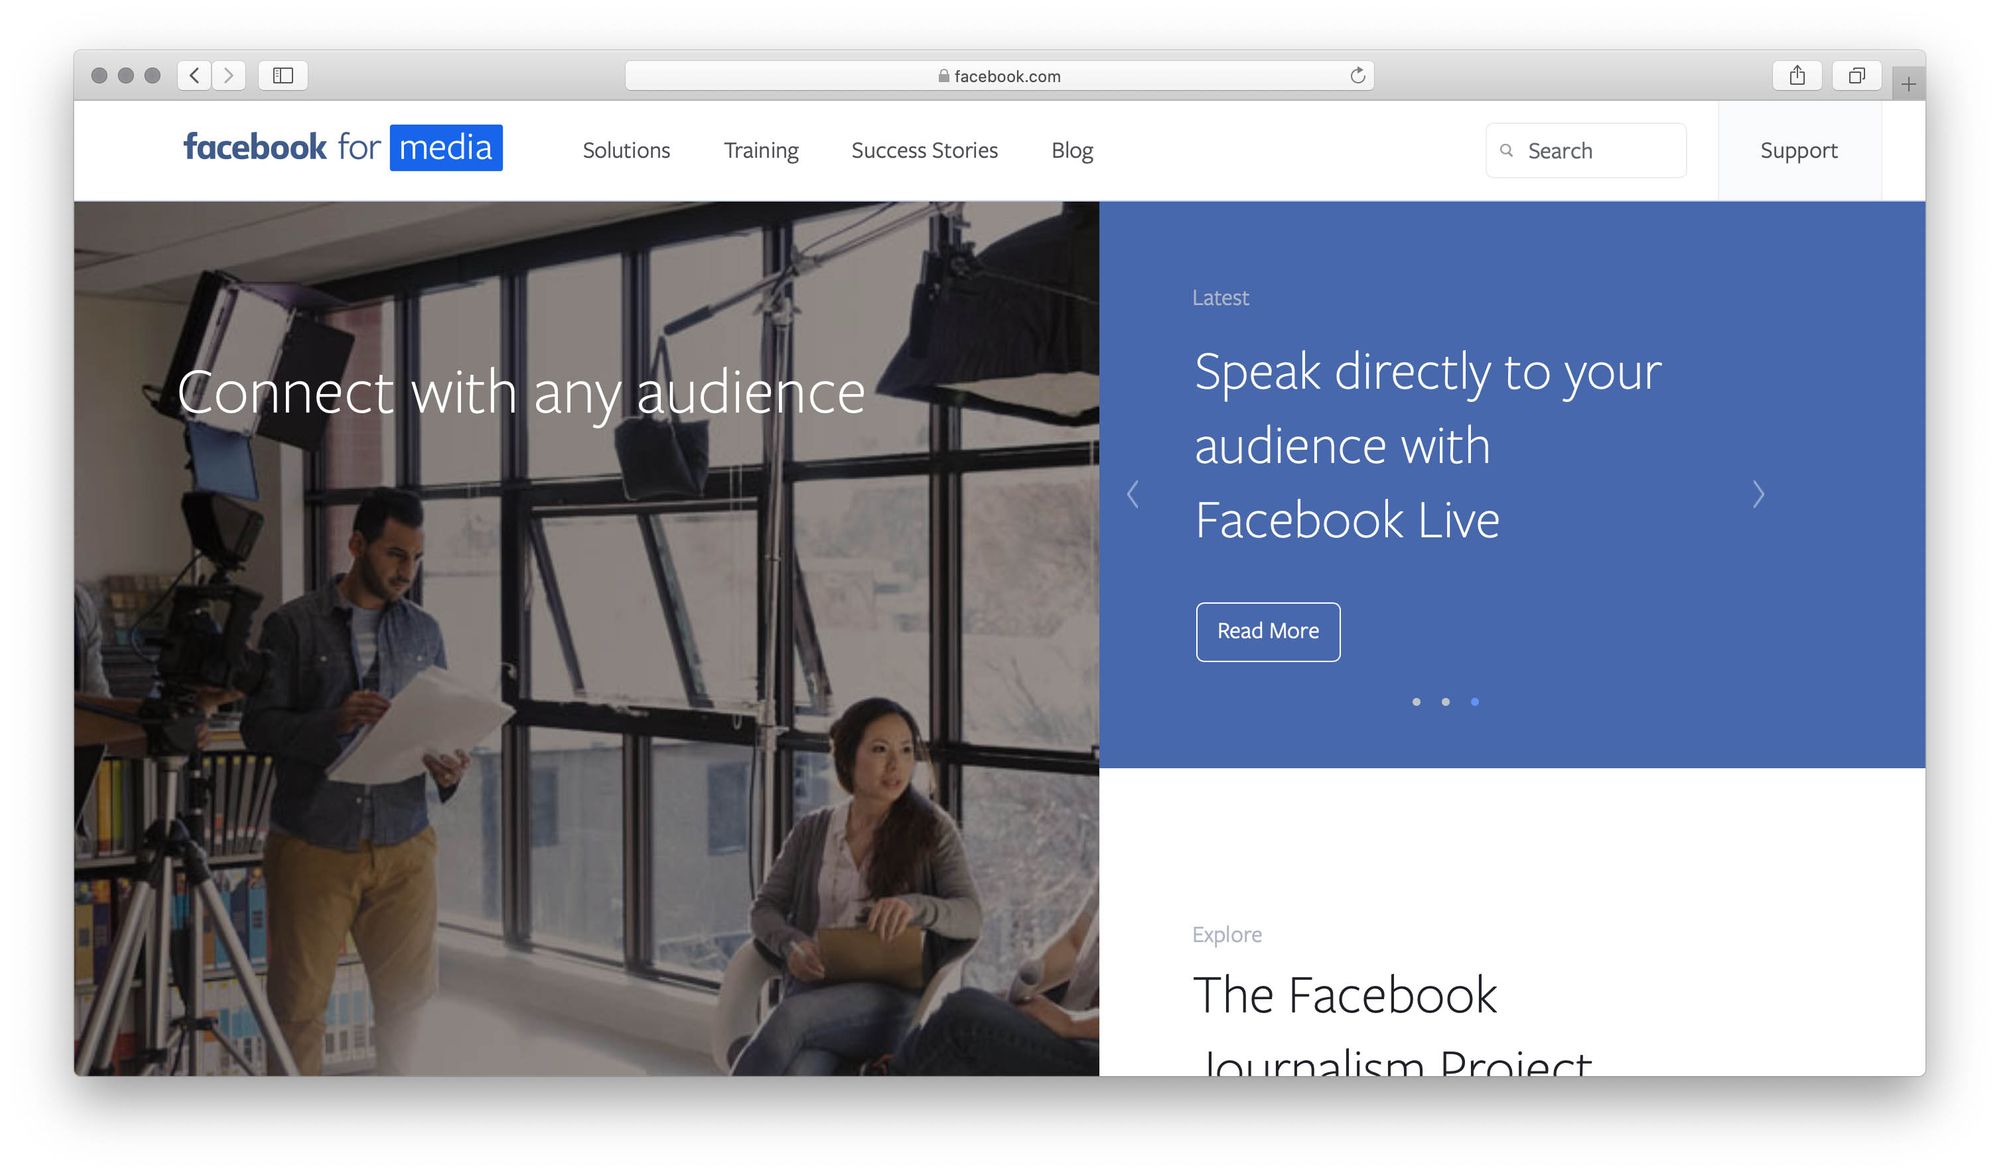2000x1175 pixels.
Task: Click the forward navigation arrow
Action: [x=229, y=75]
